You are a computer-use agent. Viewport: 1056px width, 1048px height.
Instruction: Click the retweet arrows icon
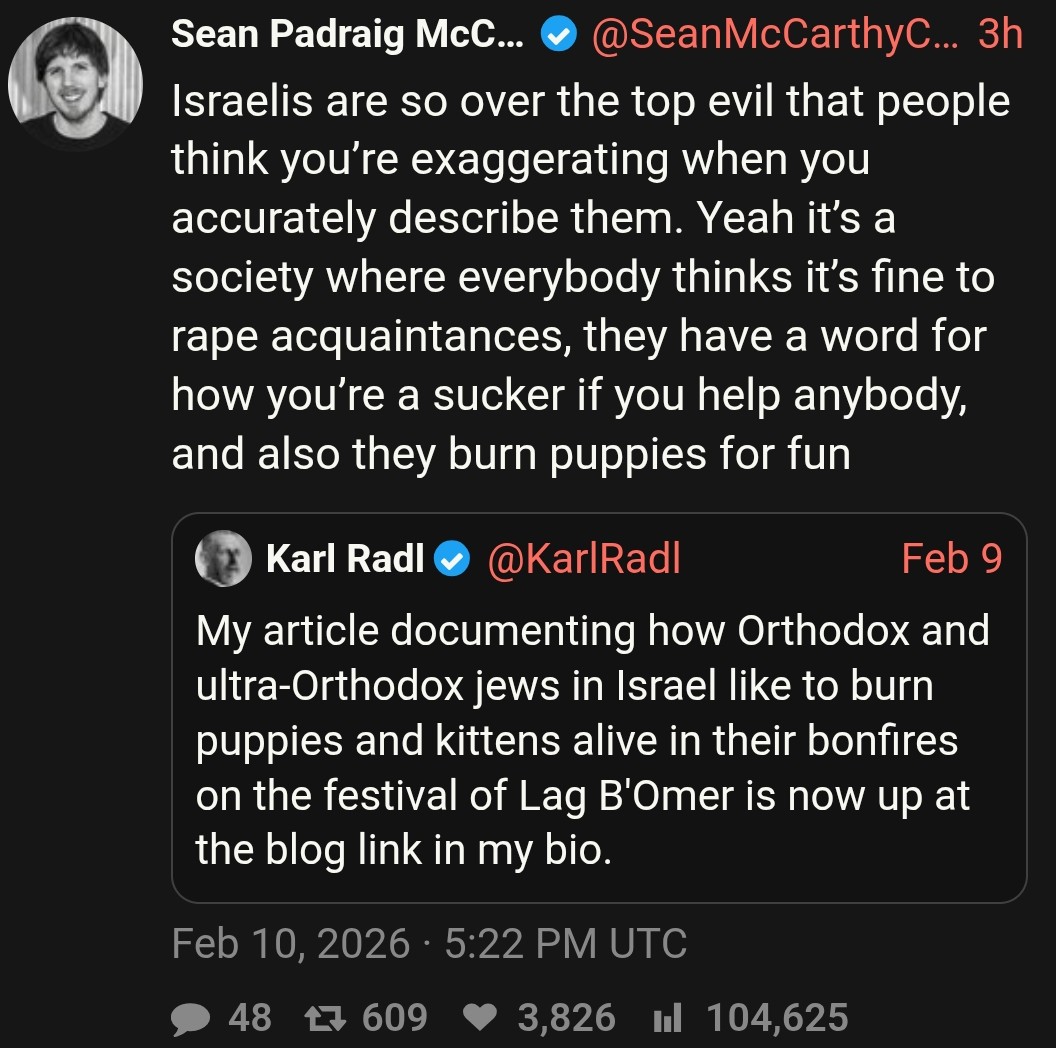point(322,1018)
